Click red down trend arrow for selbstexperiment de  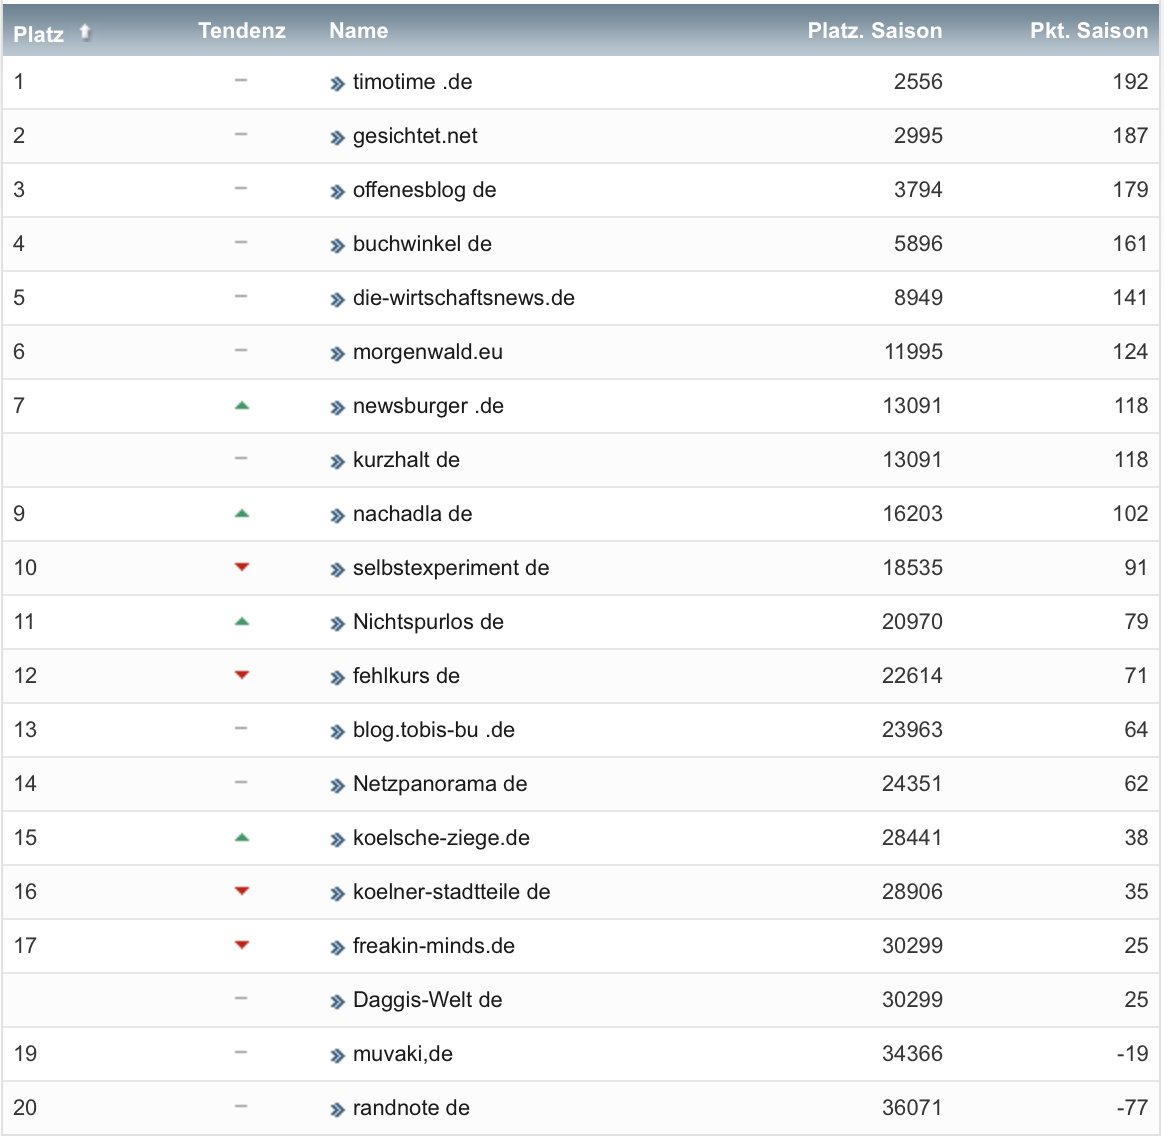tap(241, 567)
